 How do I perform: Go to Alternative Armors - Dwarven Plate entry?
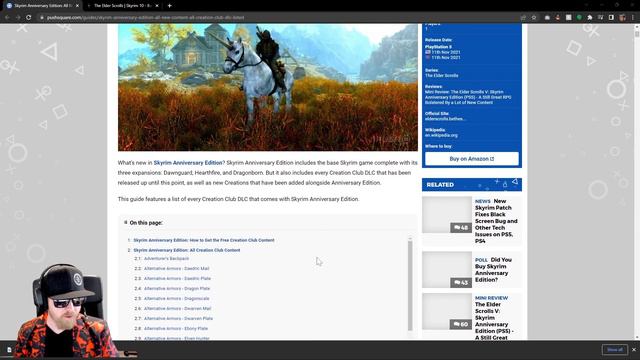[178, 318]
